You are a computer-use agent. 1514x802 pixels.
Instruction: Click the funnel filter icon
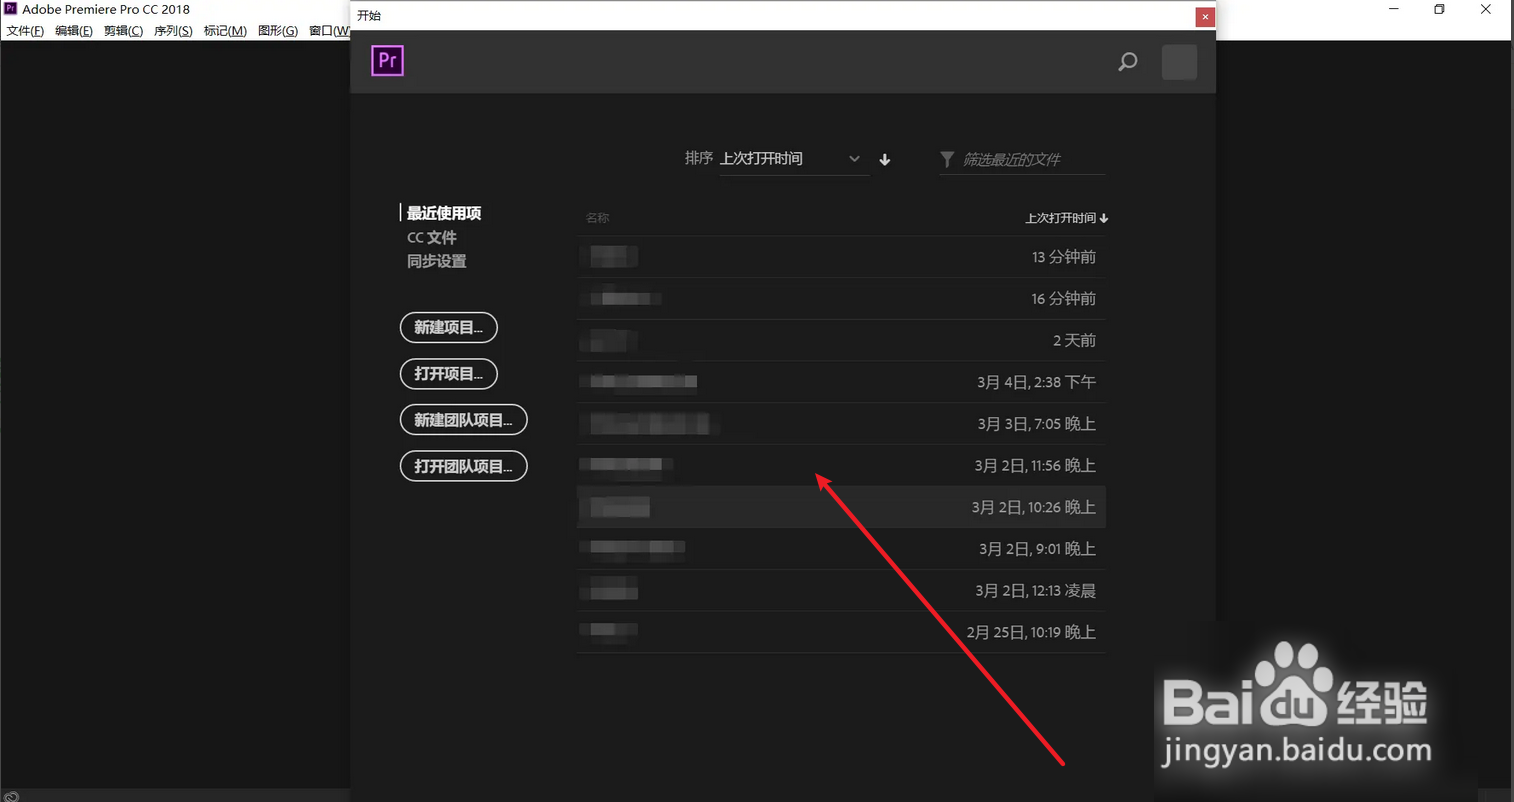[x=947, y=159]
